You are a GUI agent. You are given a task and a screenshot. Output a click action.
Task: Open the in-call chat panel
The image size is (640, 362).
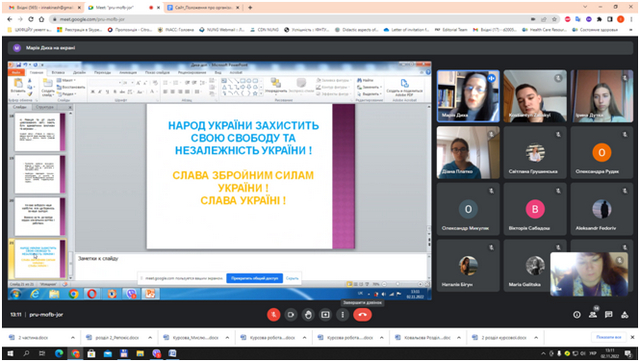click(609, 315)
